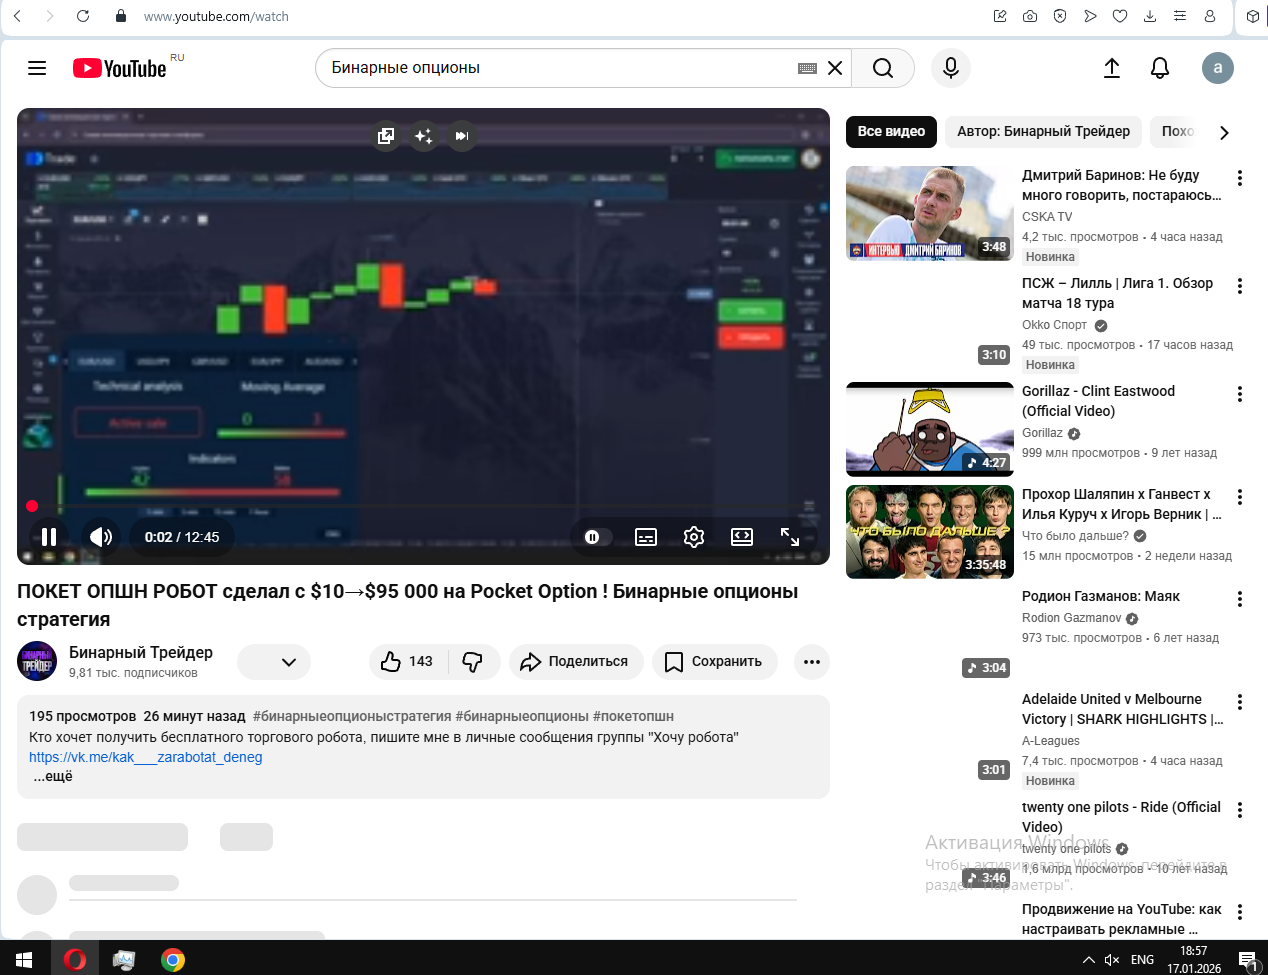Open Opera downloads icon
Screen dimensions: 1268x975
pos(1150,16)
